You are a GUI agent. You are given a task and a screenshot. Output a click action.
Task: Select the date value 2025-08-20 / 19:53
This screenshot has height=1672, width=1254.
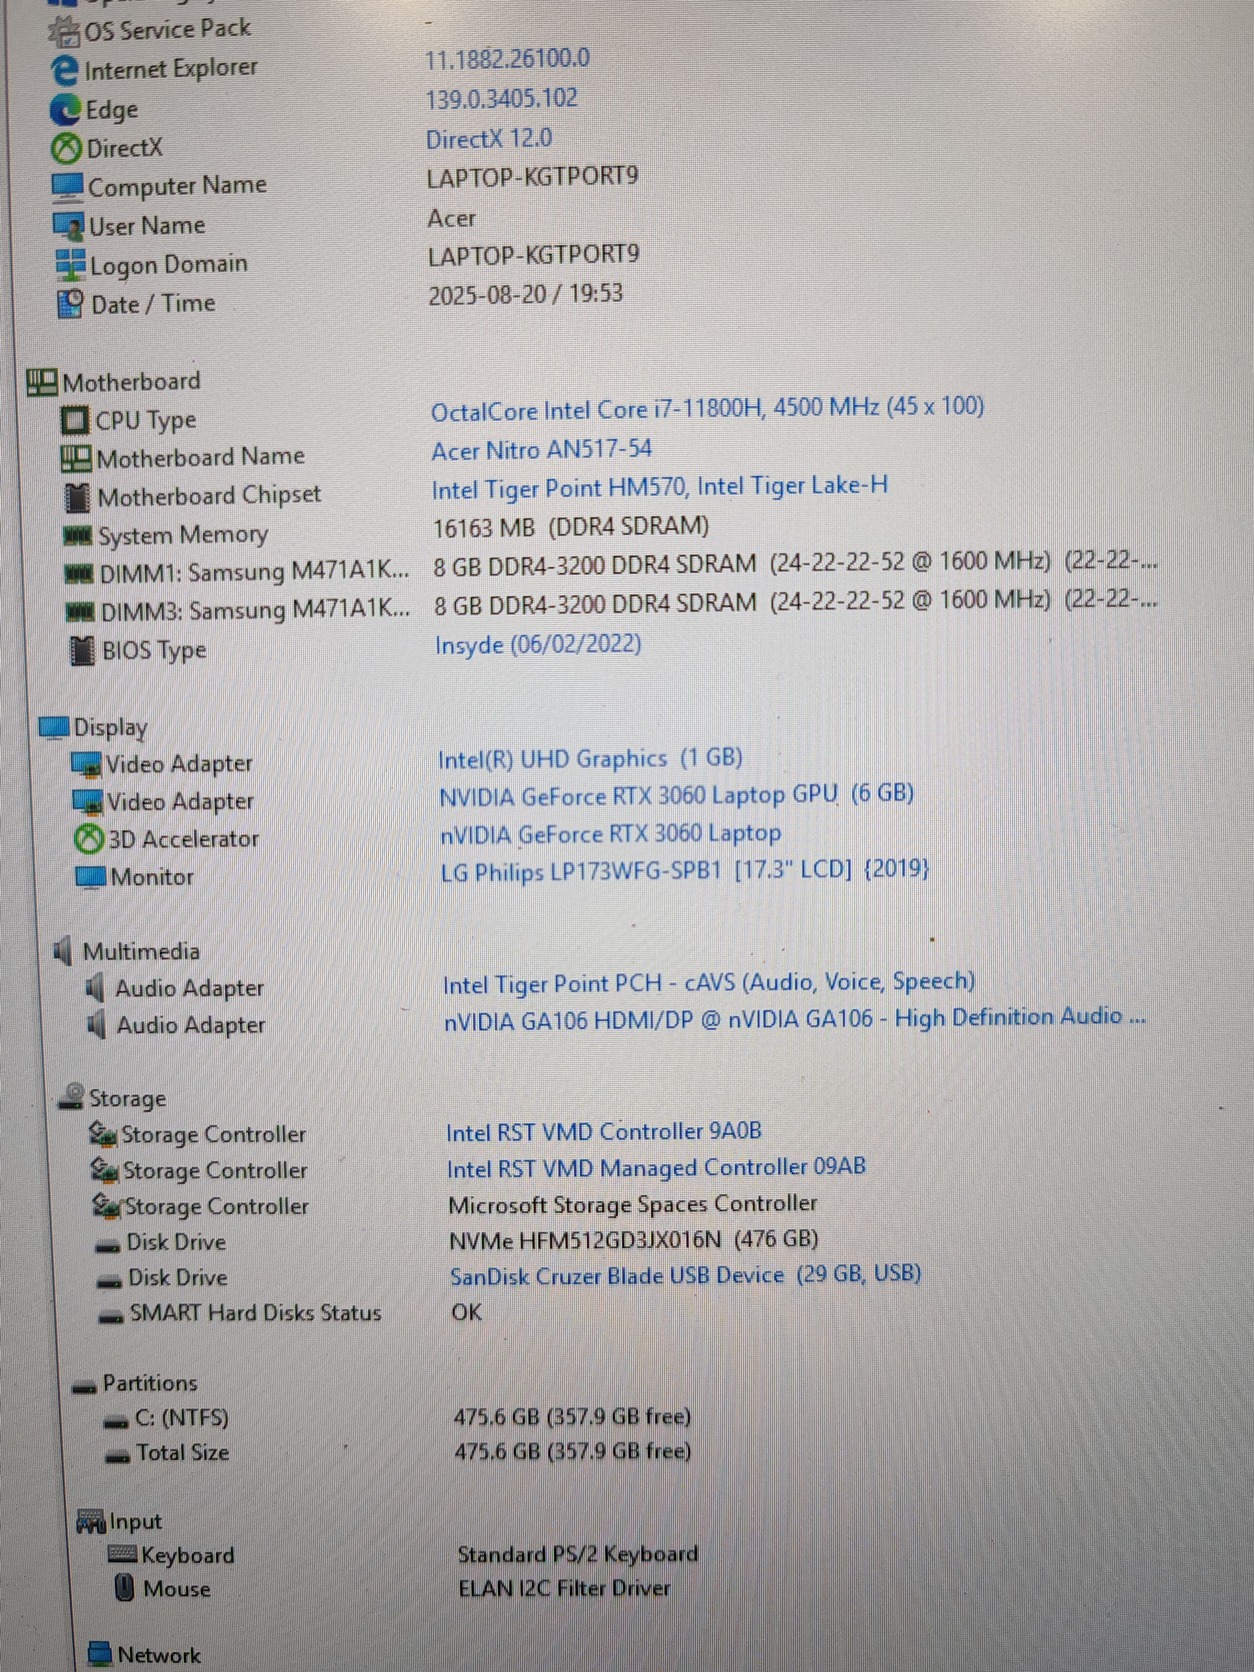pyautogui.click(x=526, y=295)
